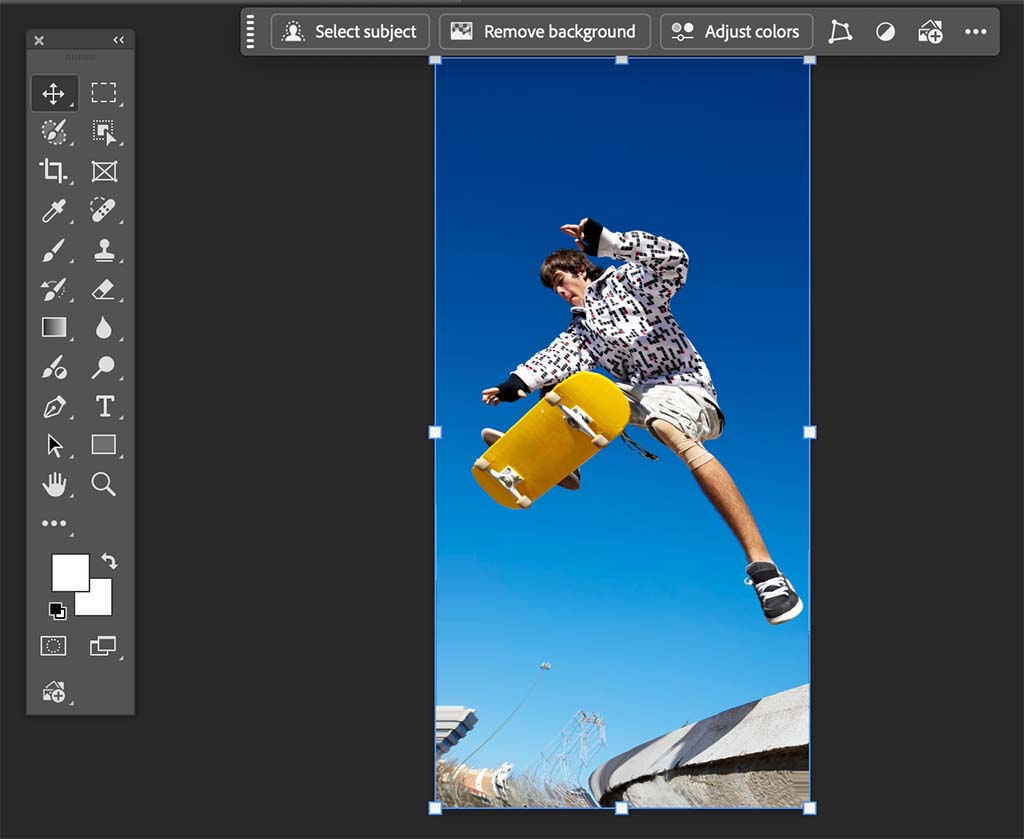The image size is (1024, 839).
Task: Open the Generate Image tool in the tools panel
Action: pyautogui.click(x=54, y=691)
